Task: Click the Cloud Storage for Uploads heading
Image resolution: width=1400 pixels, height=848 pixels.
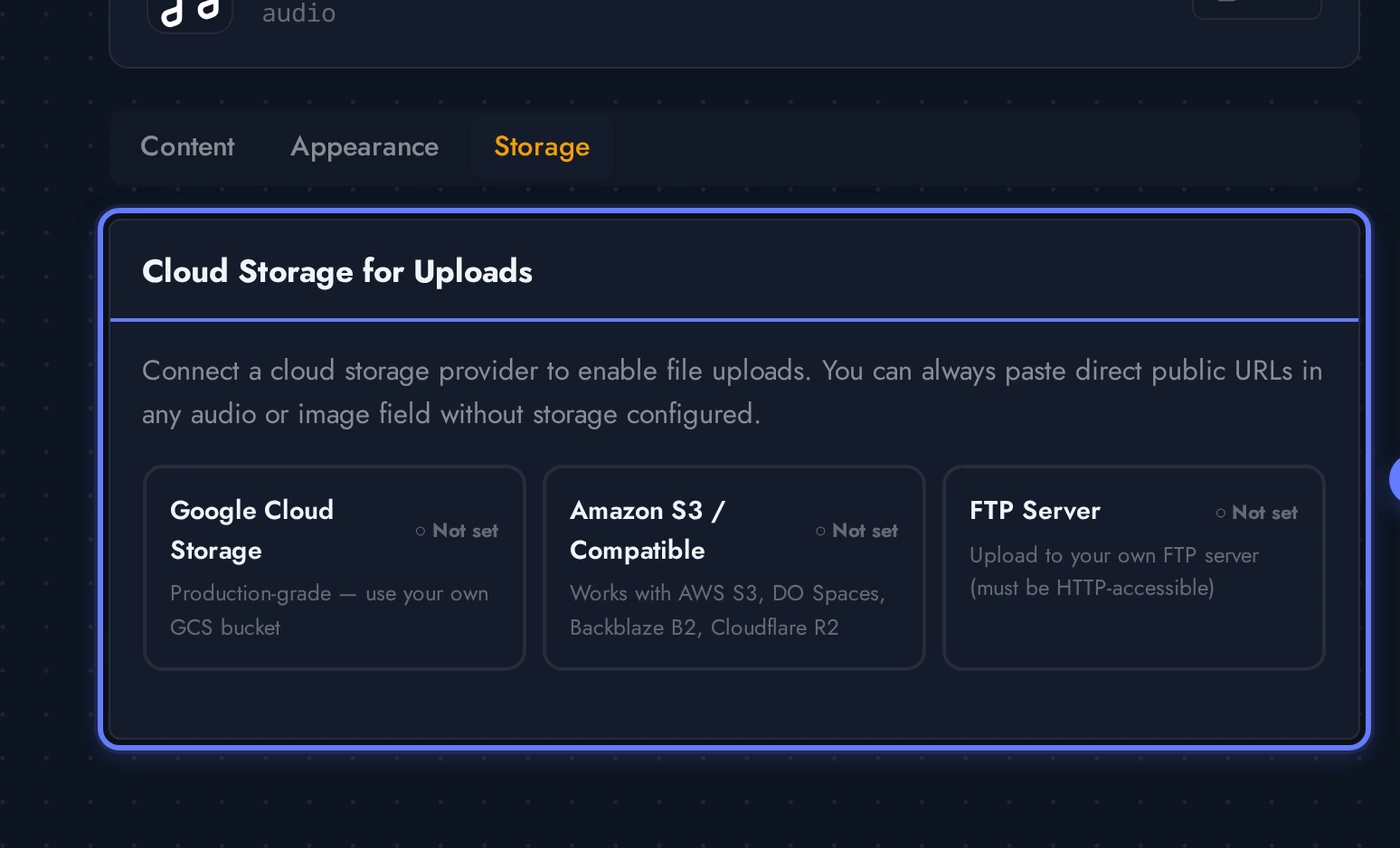Action: click(337, 271)
